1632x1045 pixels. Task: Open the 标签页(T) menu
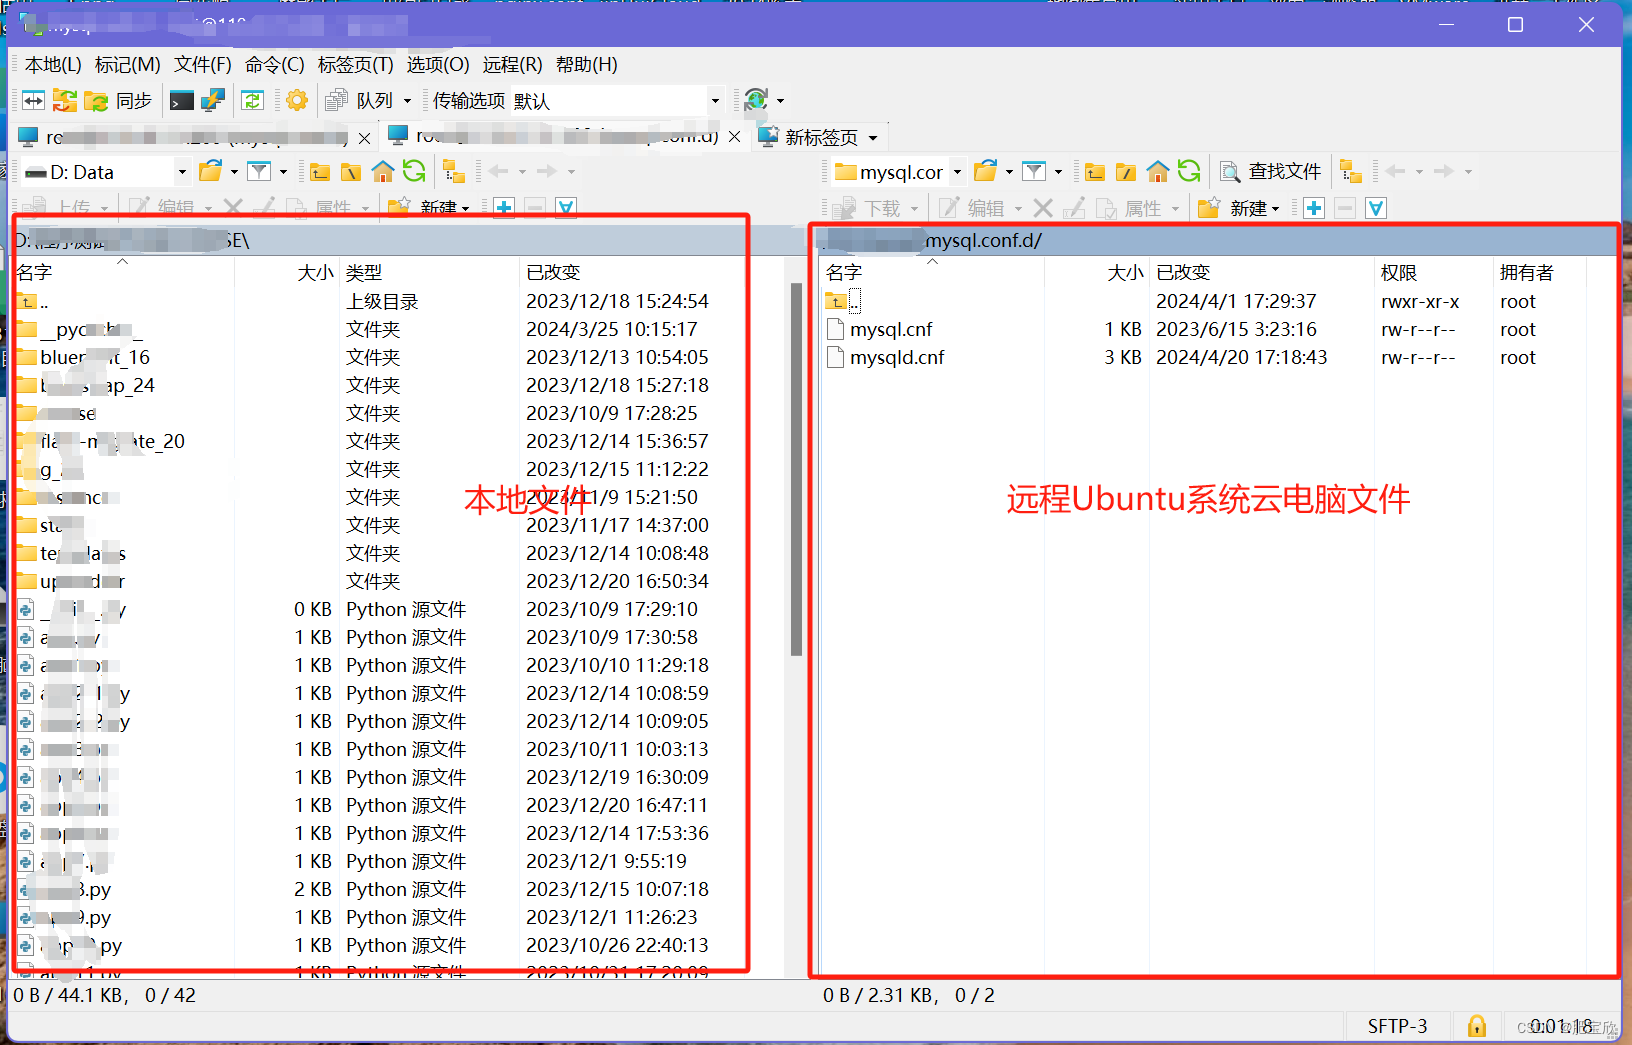pyautogui.click(x=355, y=65)
